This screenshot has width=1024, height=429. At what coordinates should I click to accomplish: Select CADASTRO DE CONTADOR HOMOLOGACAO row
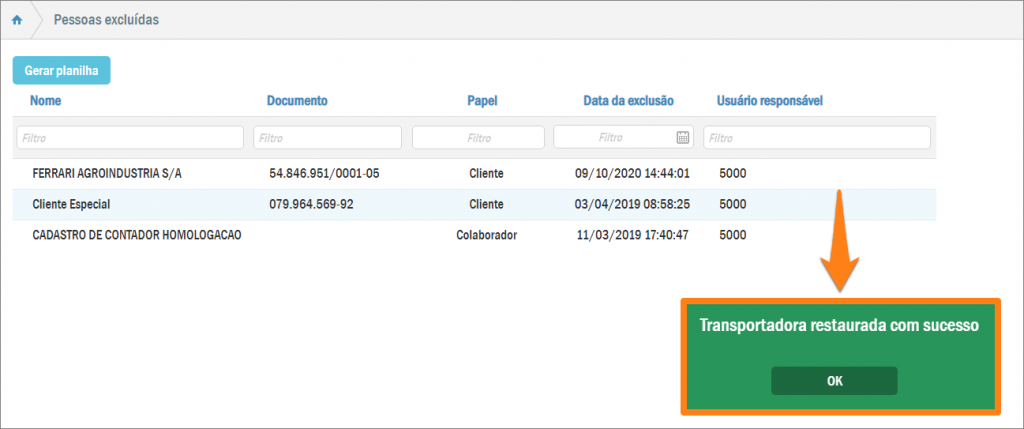coord(138,235)
